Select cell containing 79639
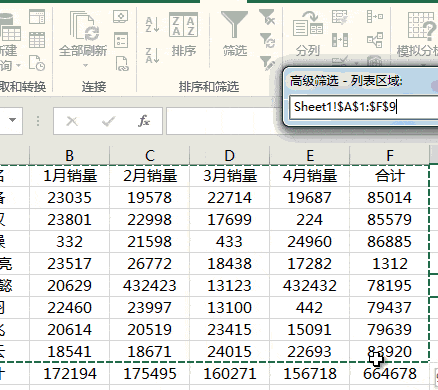The image size is (438, 390). (390, 330)
